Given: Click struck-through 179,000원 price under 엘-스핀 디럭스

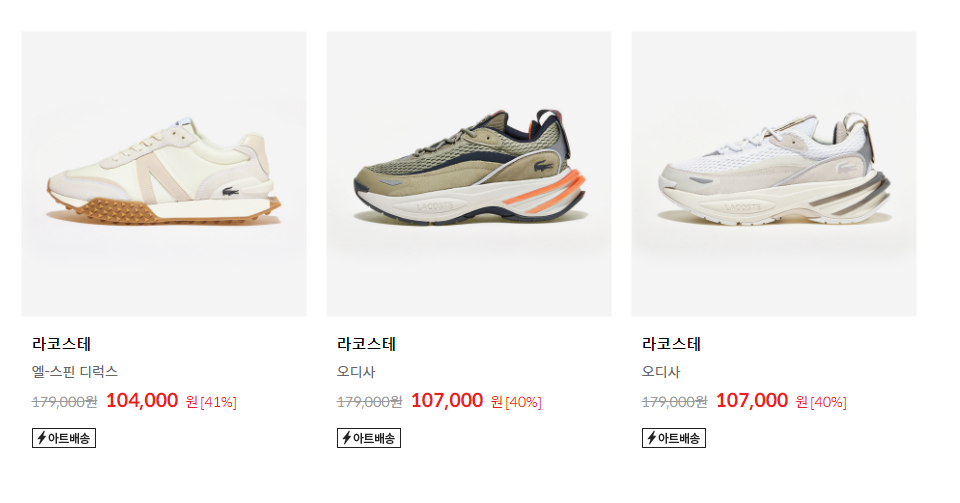Looking at the screenshot, I should coord(64,402).
